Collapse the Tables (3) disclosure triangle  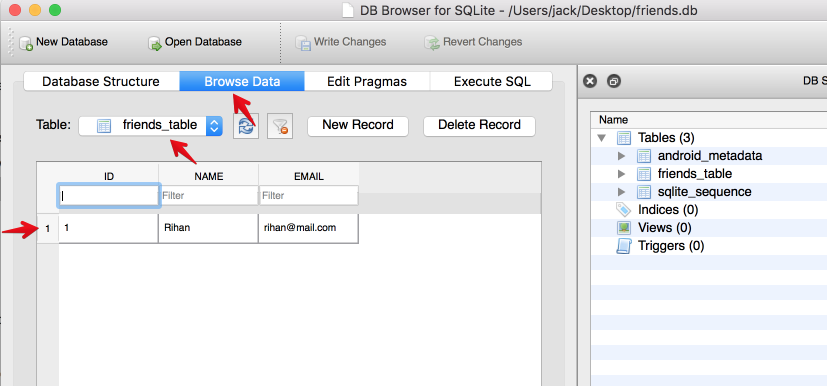point(601,138)
